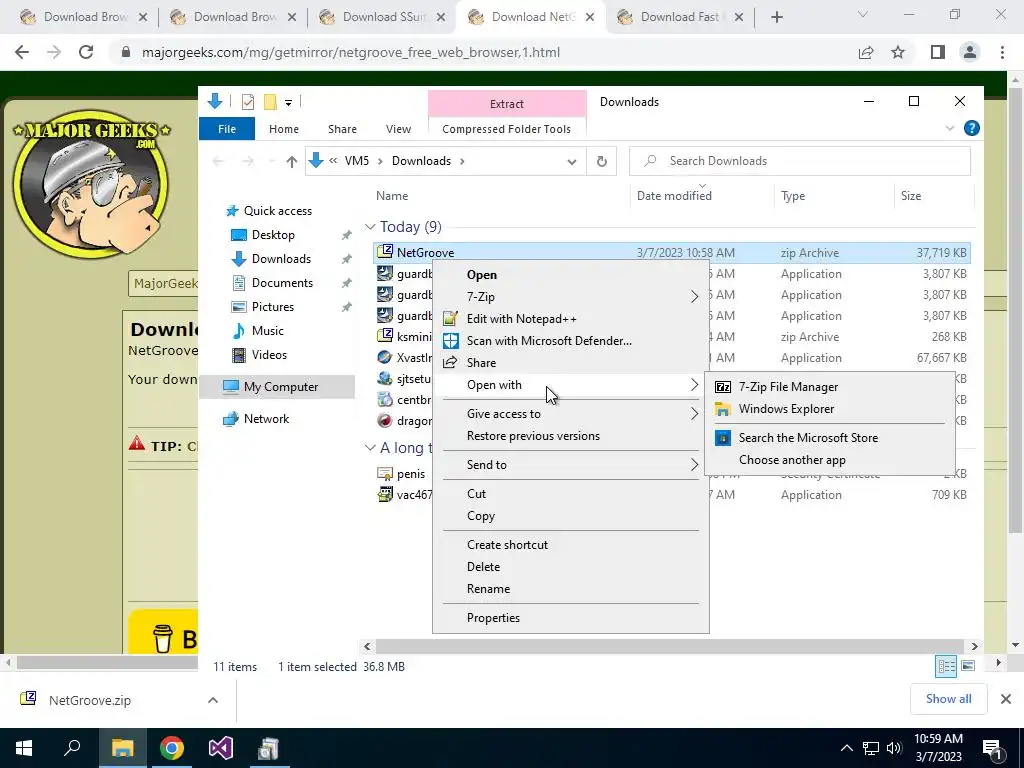Click the New folder quick access icon
The width and height of the screenshot is (1024, 768).
click(270, 102)
